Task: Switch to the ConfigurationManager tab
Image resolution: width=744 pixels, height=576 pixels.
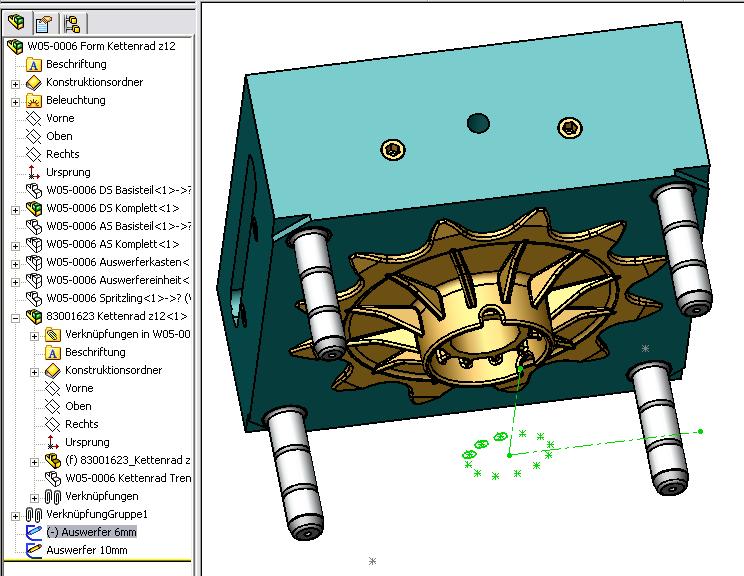Action: (73, 24)
